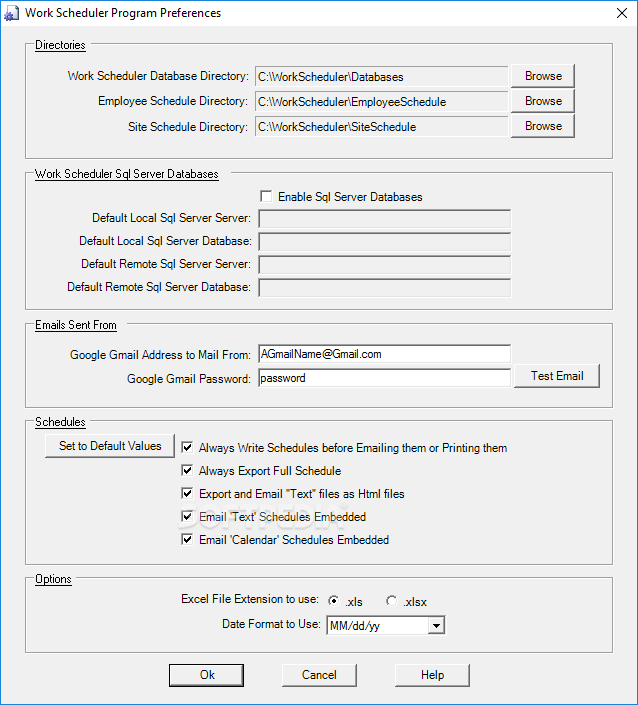
Task: Browse for Work Scheduler Database Directory
Action: 543,76
